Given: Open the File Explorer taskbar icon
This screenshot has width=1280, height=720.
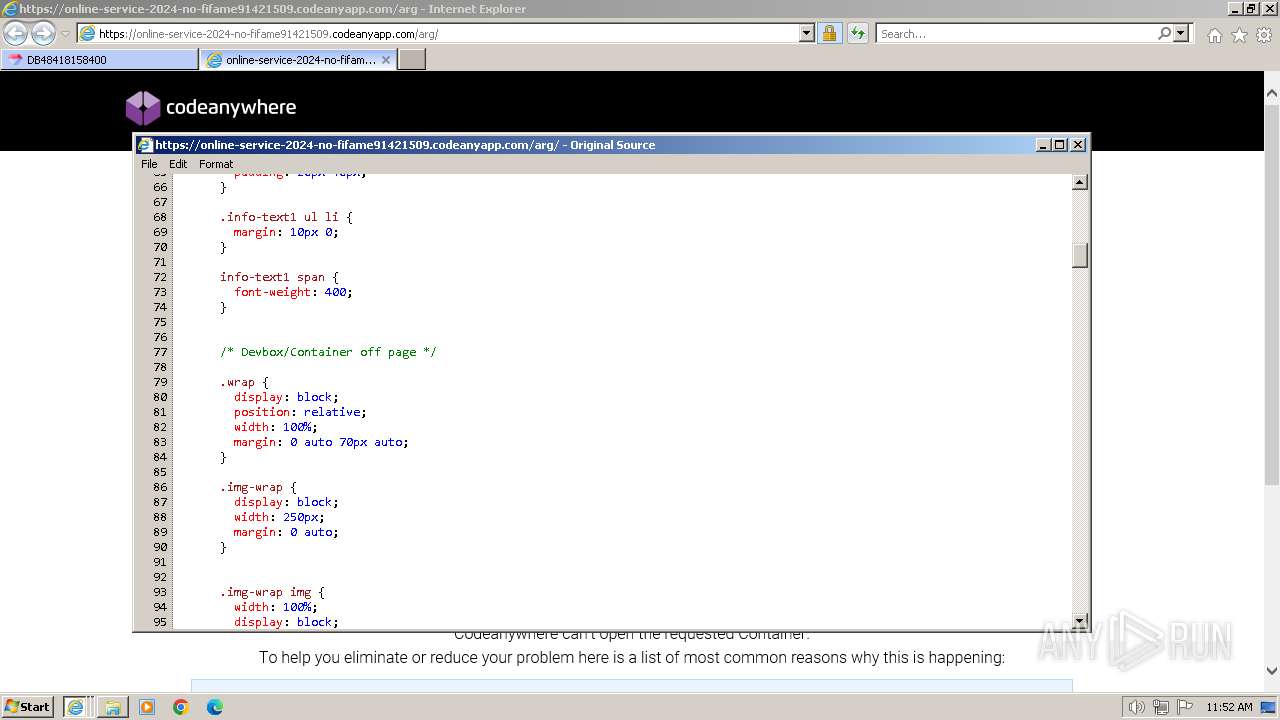Looking at the screenshot, I should pyautogui.click(x=112, y=707).
